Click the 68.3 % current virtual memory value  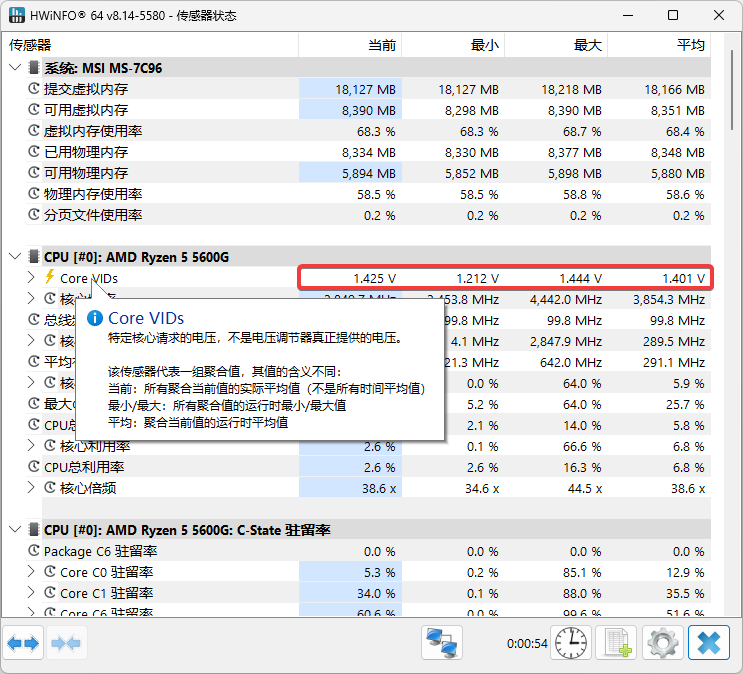(x=376, y=131)
